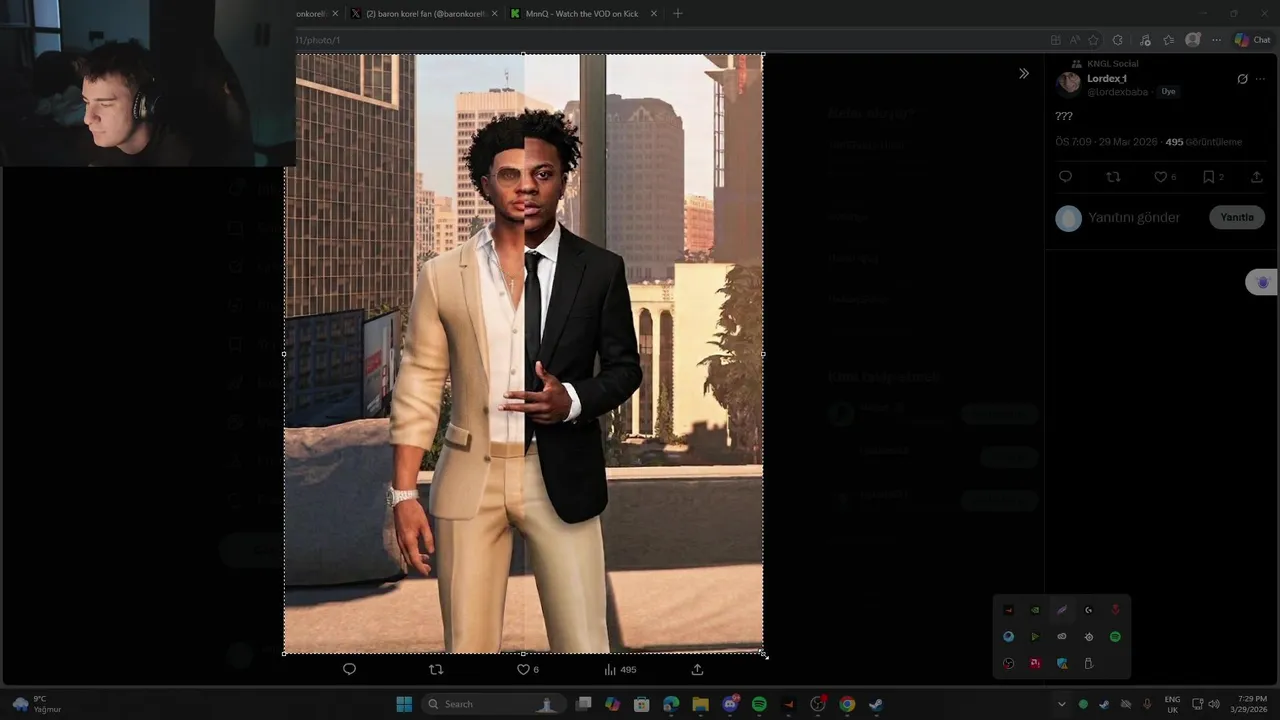Open the volume speaker tray icon
Viewport: 1280px width, 720px height.
1214,704
